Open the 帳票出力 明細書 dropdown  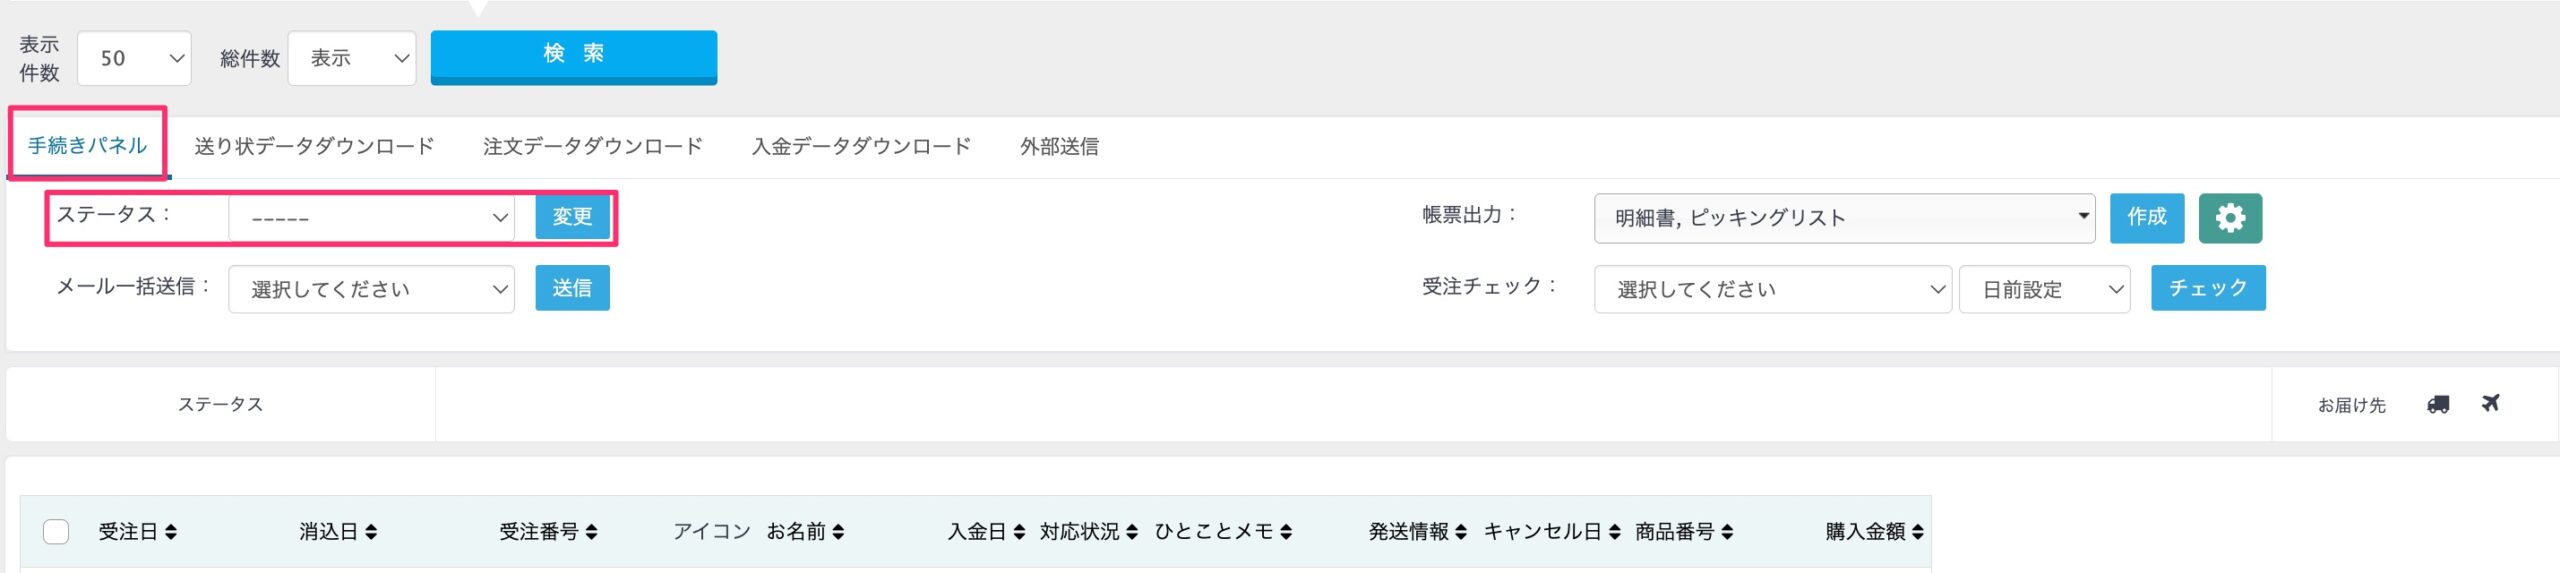(1844, 218)
